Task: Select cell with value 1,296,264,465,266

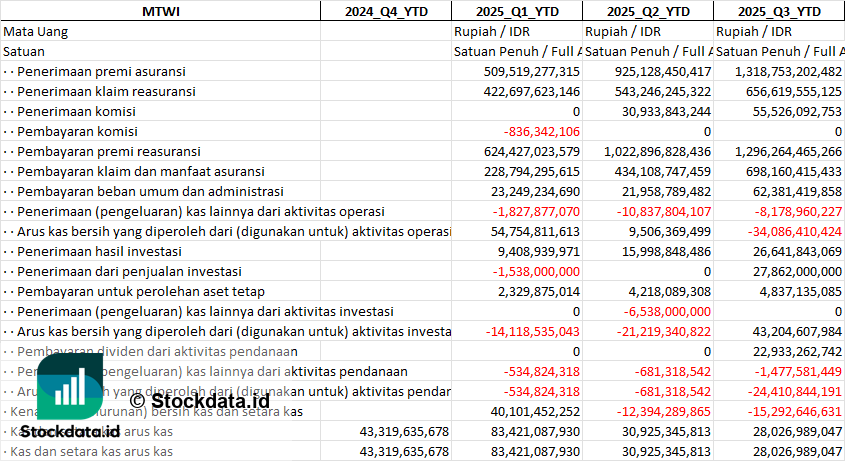Action: tap(779, 151)
